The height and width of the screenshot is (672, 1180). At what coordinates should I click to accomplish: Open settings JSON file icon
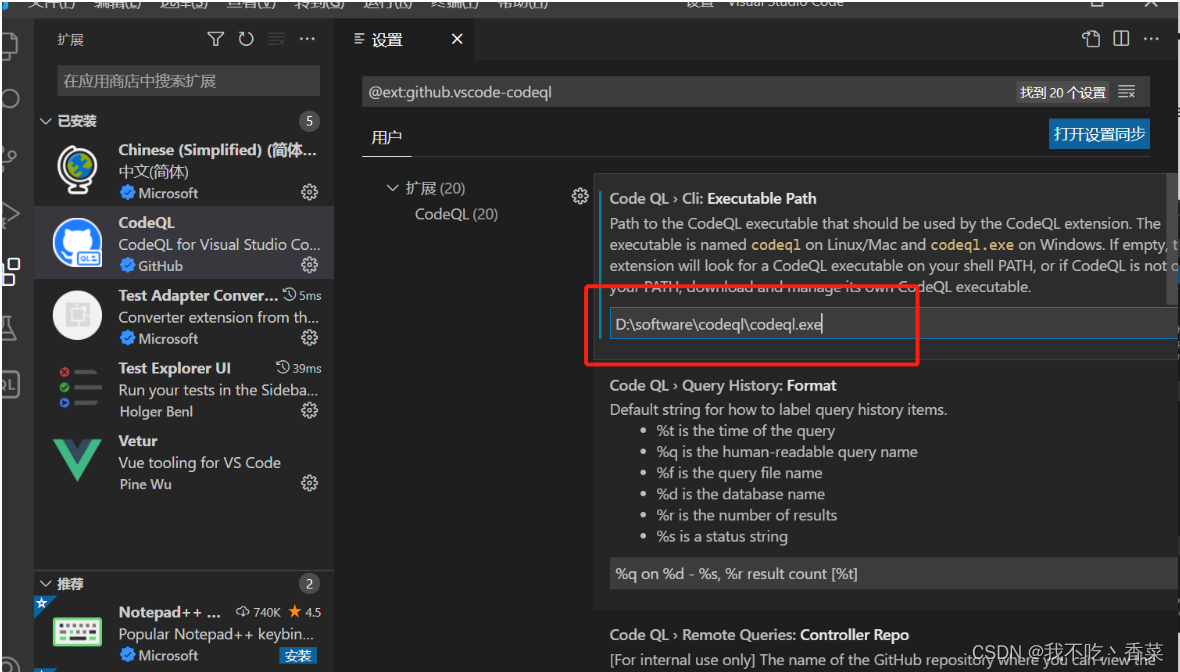[1090, 39]
